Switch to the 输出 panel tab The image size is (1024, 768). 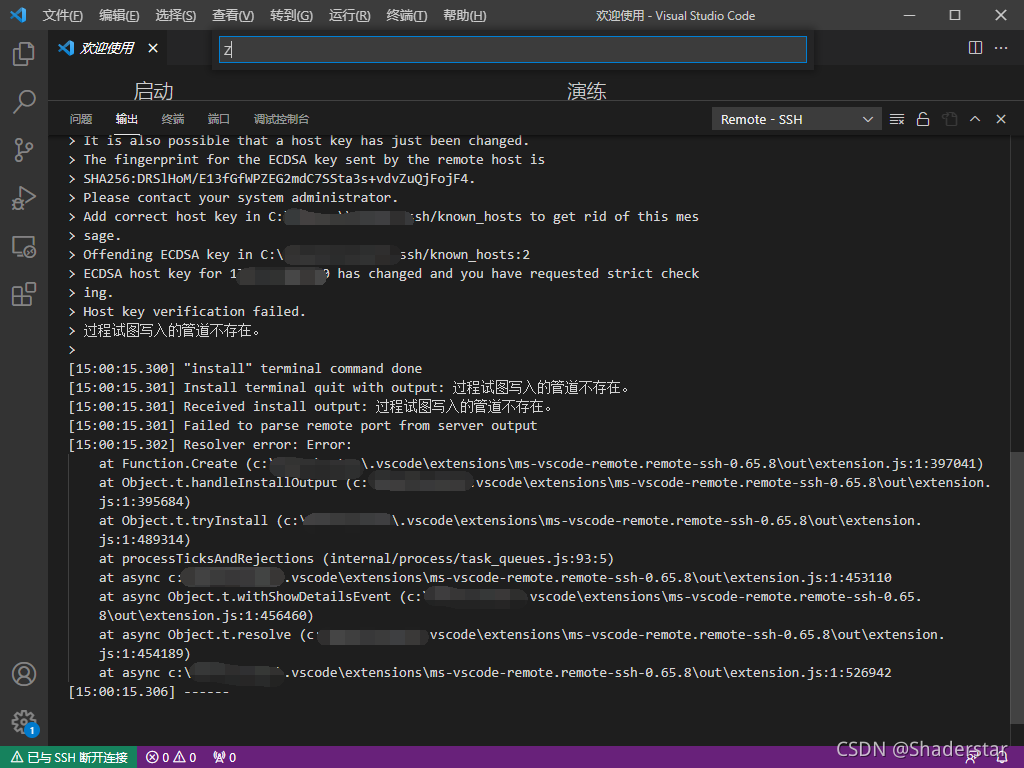(127, 119)
